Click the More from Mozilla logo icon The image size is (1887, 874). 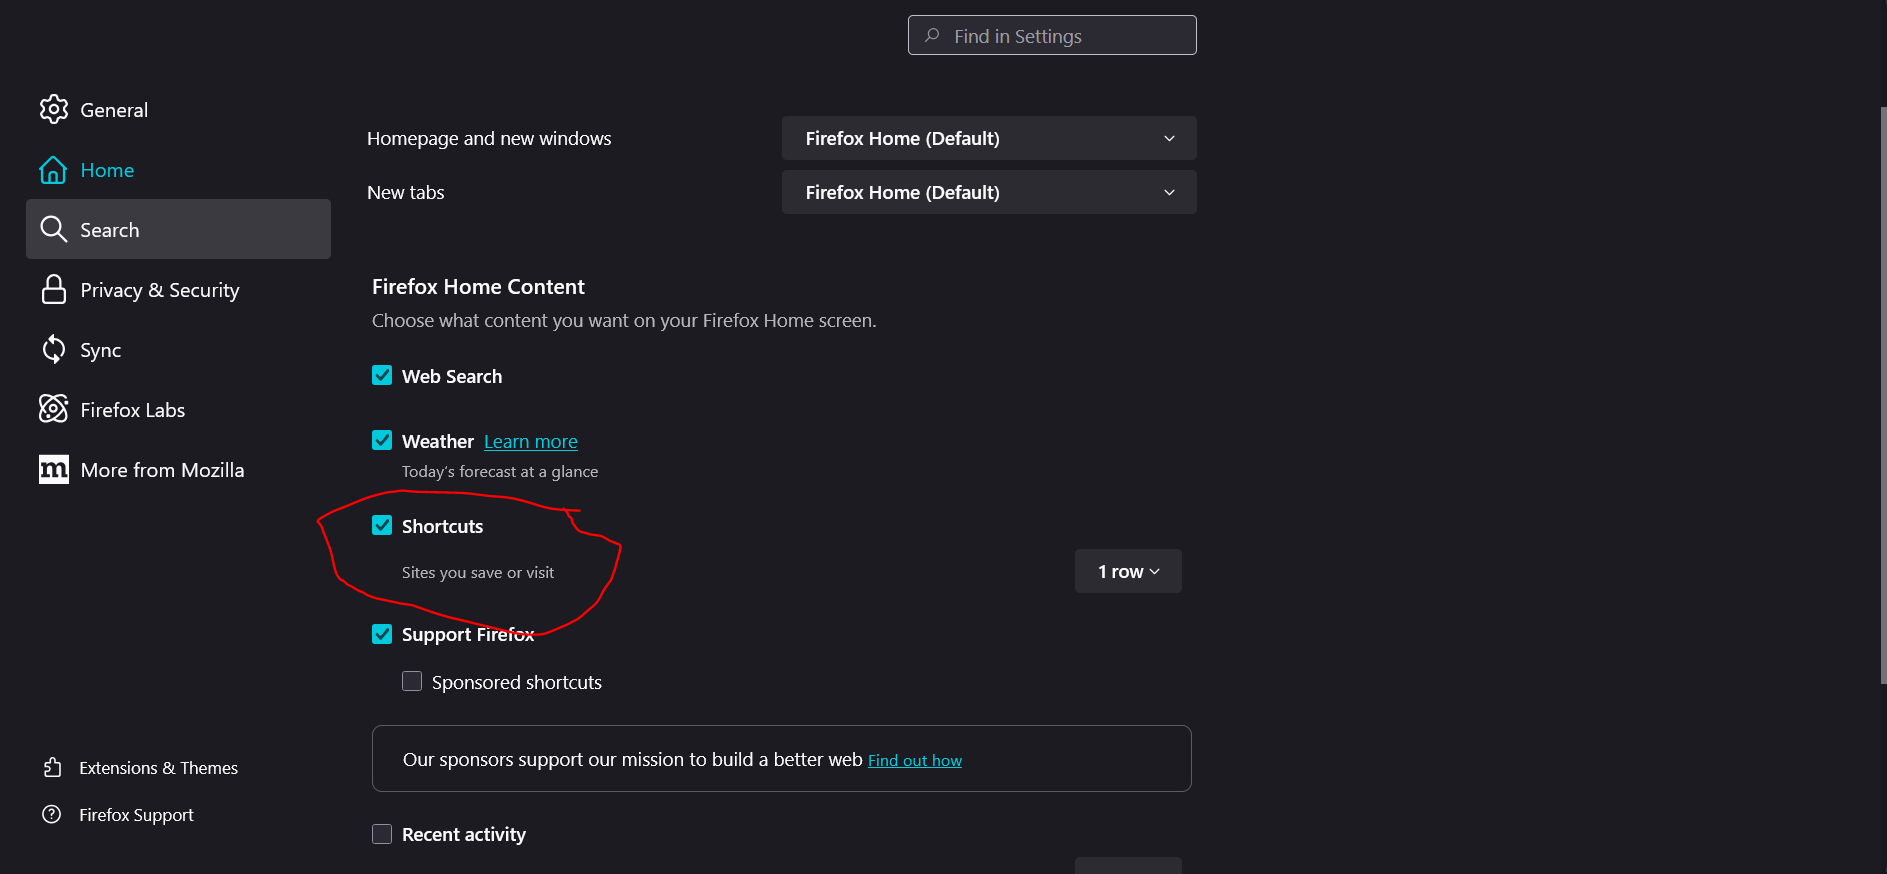pos(54,469)
